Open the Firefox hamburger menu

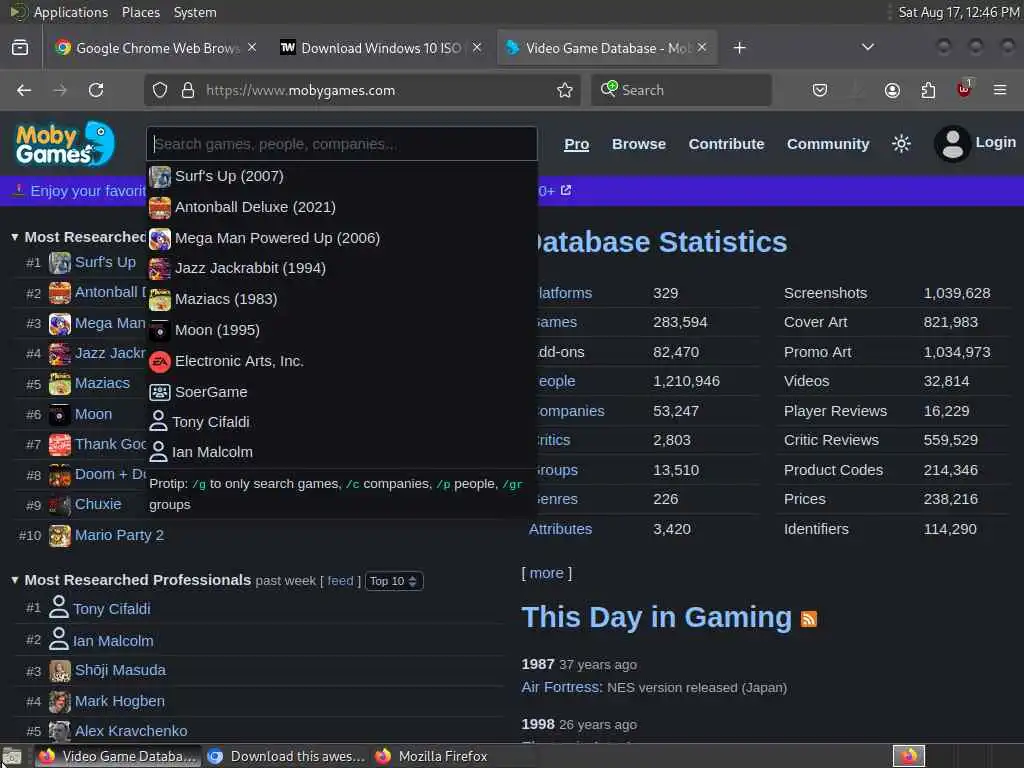click(x=1000, y=90)
